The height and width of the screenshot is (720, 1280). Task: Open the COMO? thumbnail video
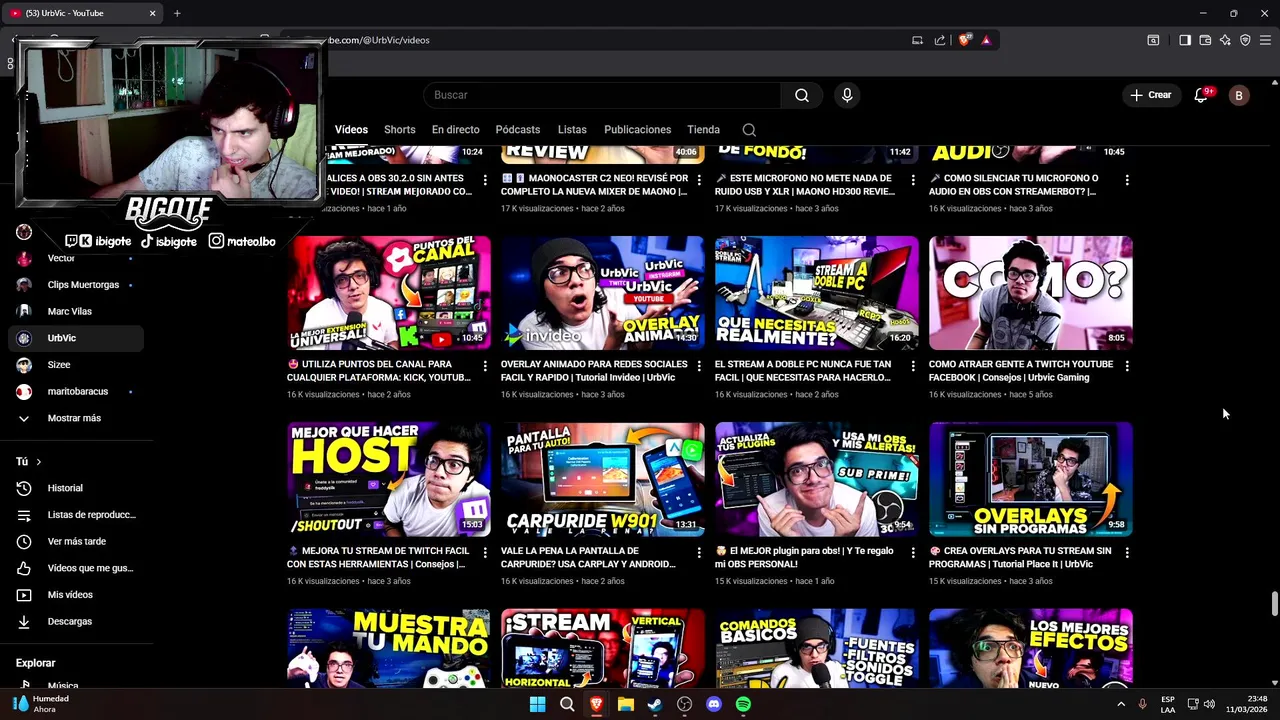click(x=1031, y=292)
